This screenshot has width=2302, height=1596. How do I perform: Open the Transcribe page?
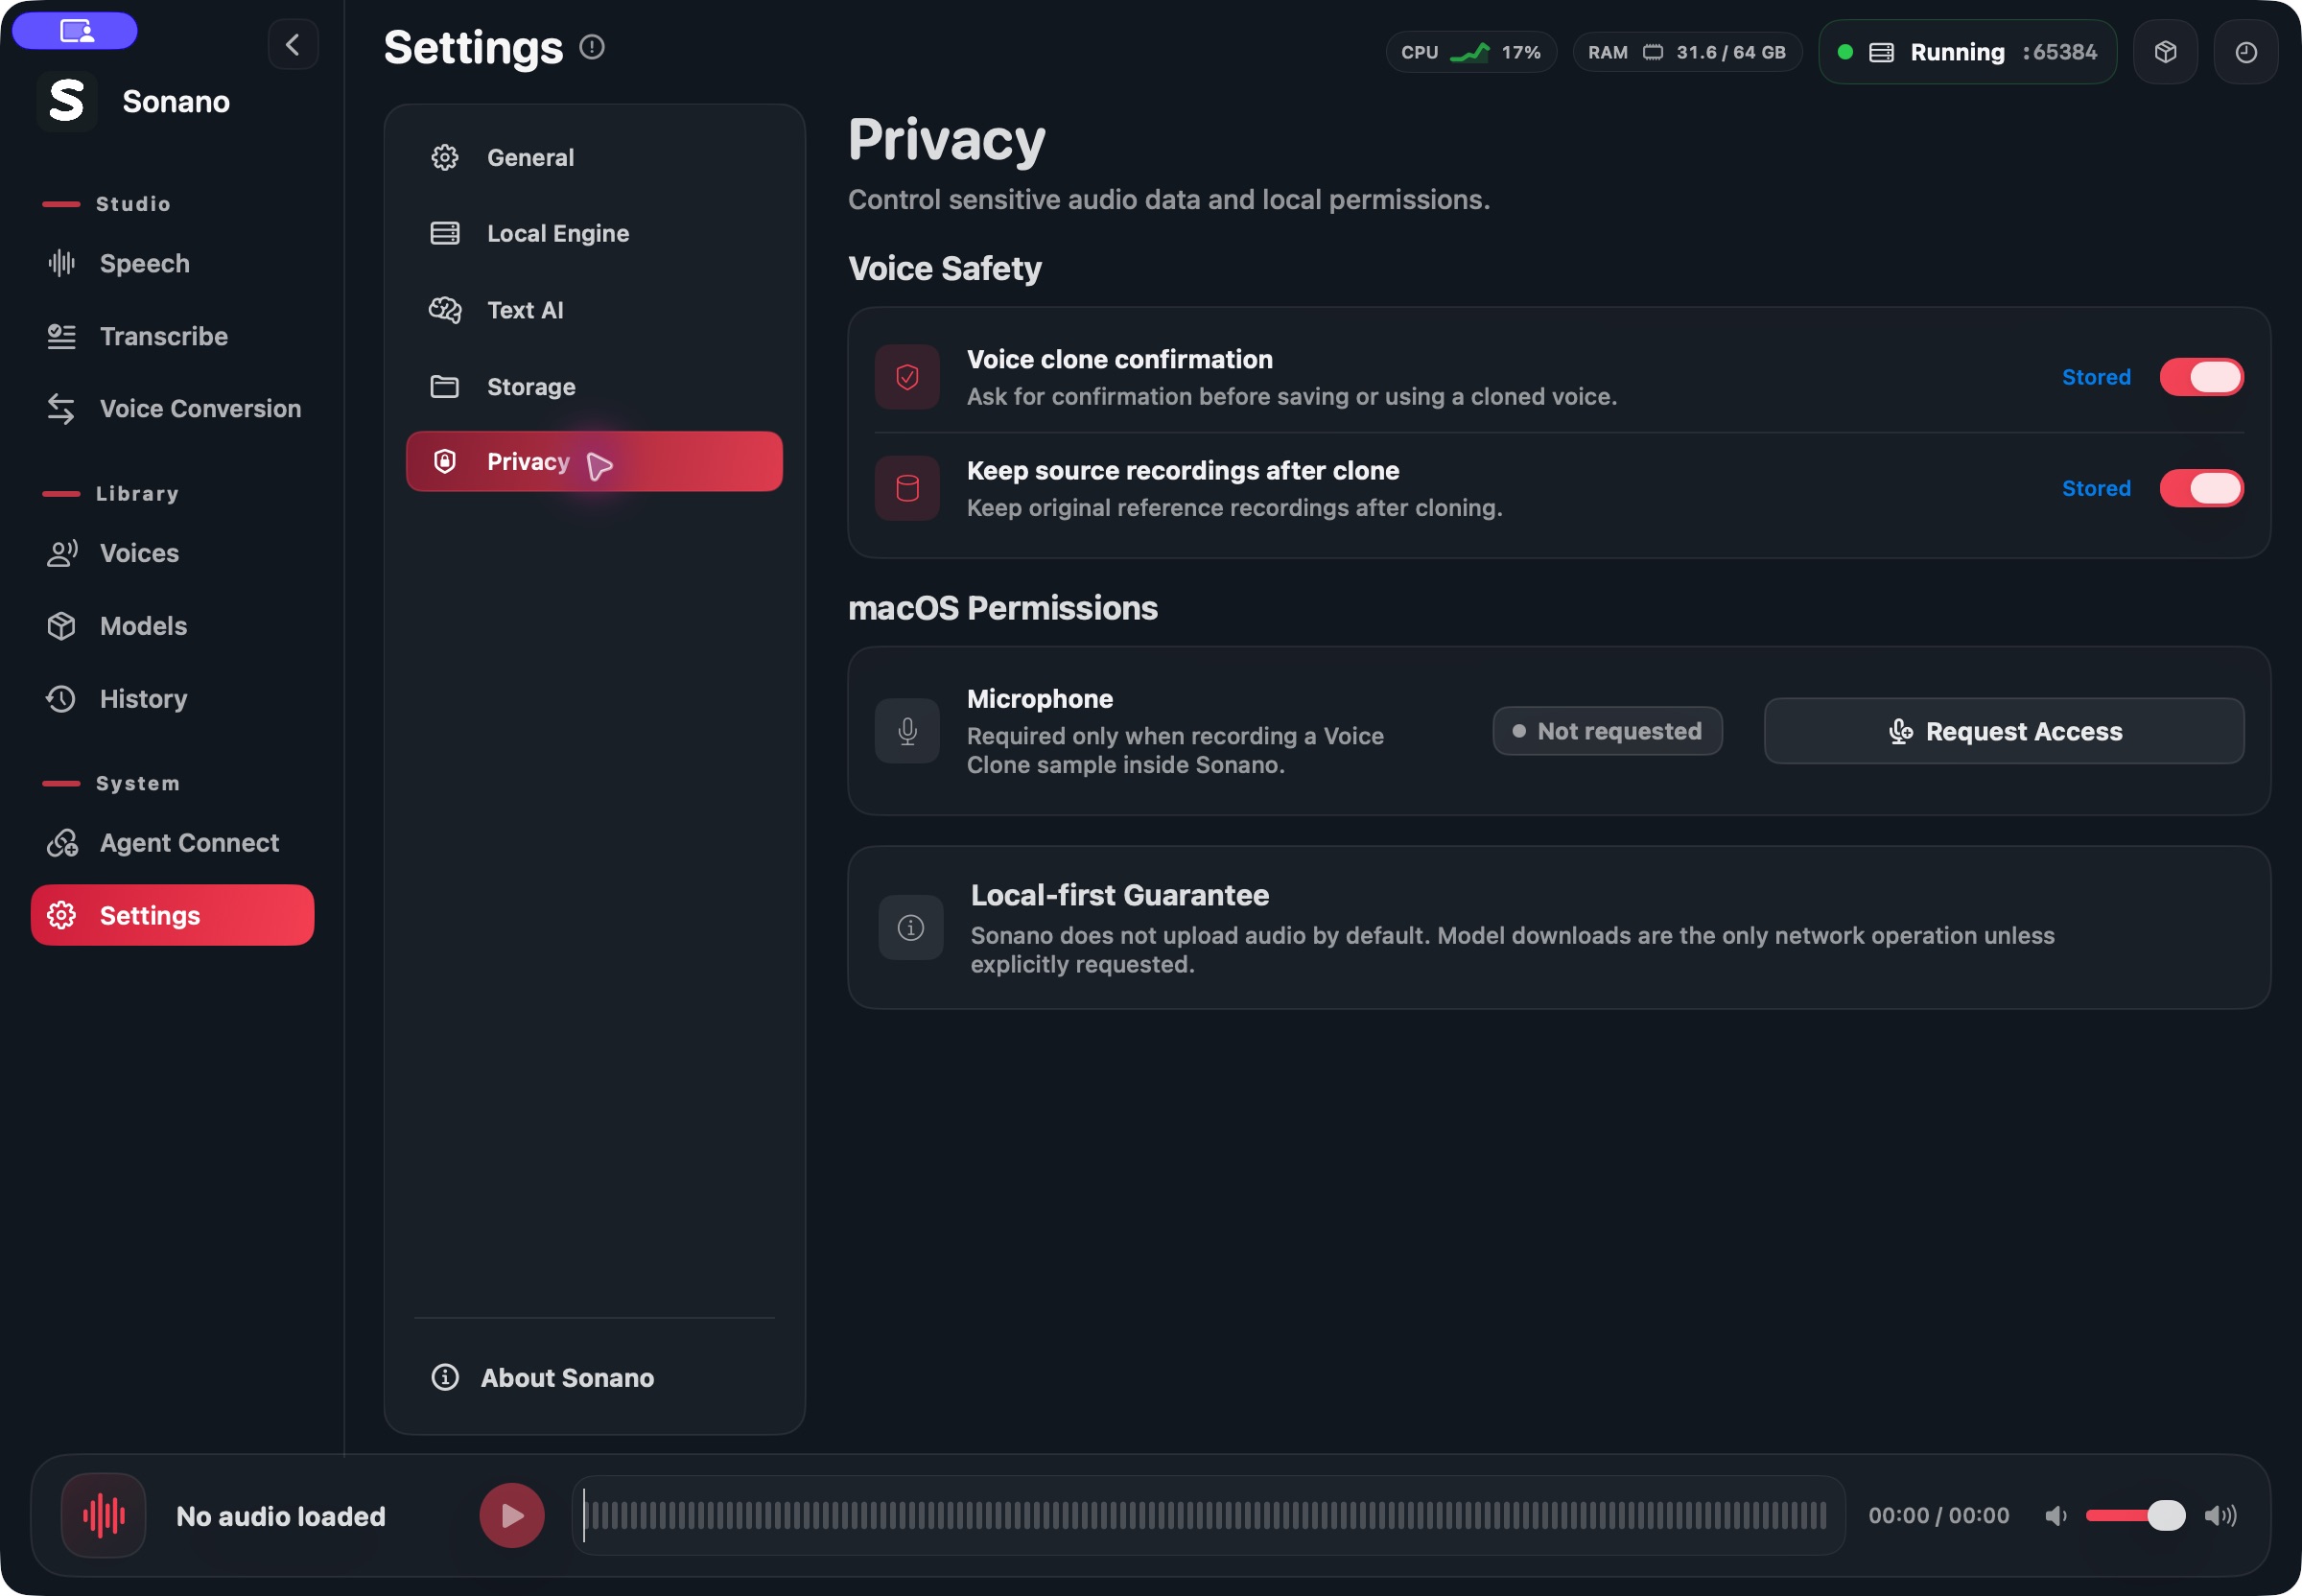coord(173,336)
